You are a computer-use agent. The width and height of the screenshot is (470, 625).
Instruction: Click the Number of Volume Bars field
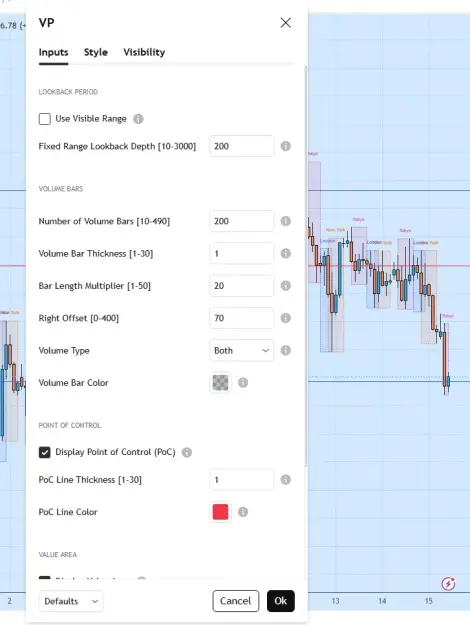tap(242, 221)
